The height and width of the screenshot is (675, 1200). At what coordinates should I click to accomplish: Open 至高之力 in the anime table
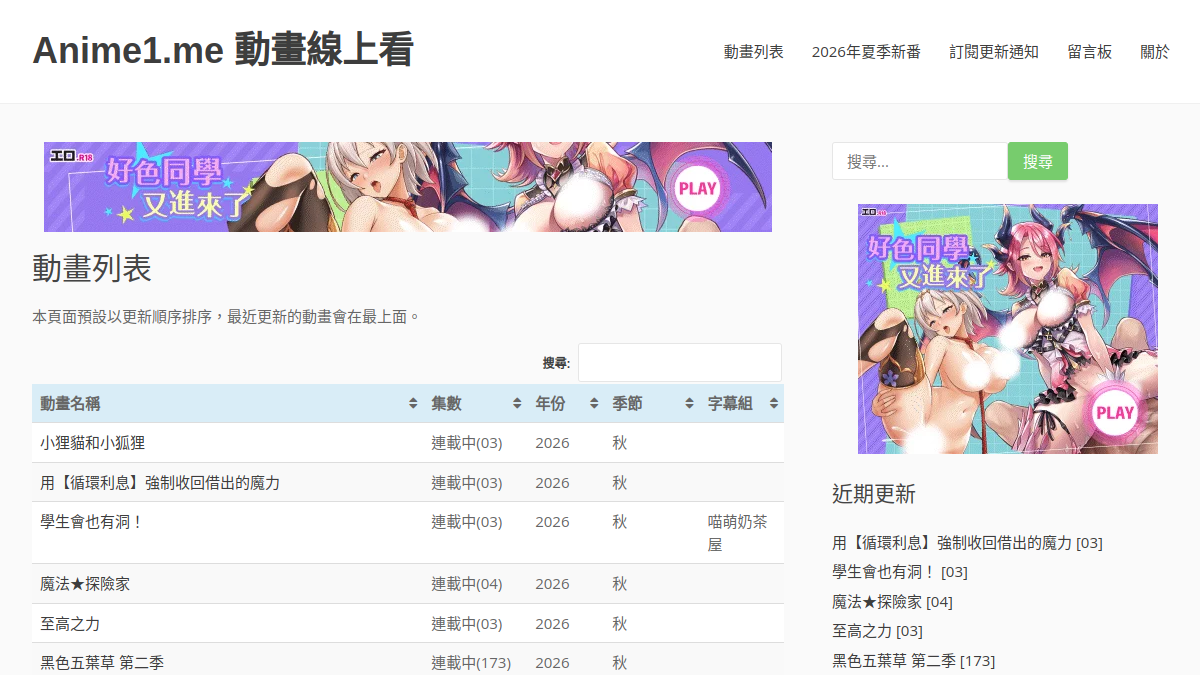click(70, 624)
